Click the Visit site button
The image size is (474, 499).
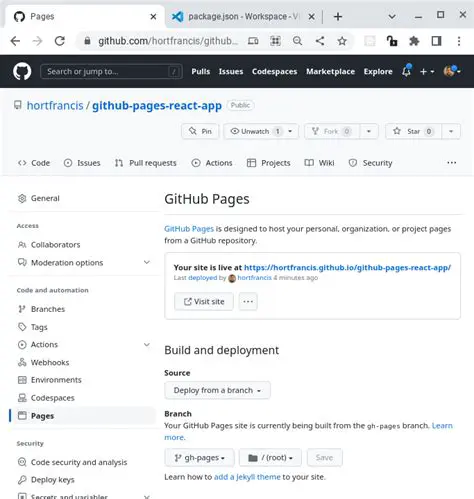coord(204,302)
